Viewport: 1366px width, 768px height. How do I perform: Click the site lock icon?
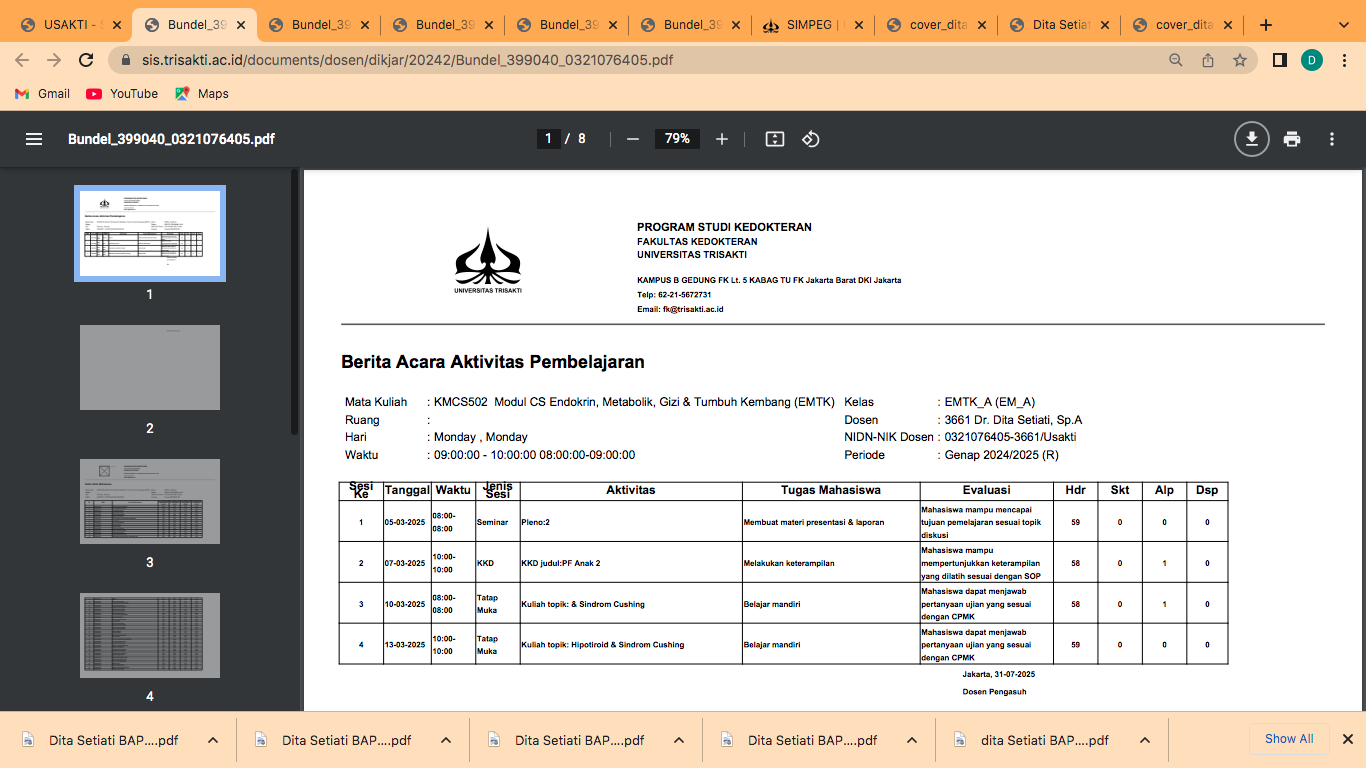pyautogui.click(x=126, y=60)
